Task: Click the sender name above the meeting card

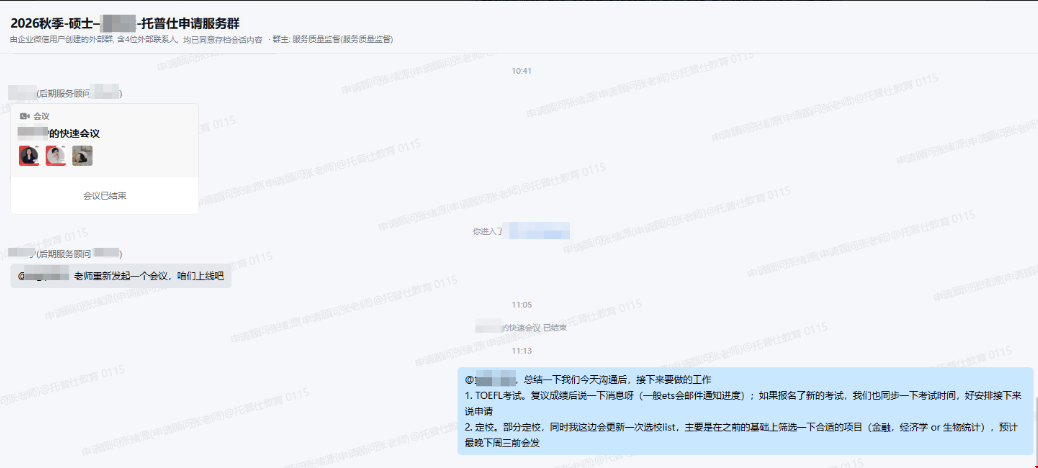Action: coord(66,93)
